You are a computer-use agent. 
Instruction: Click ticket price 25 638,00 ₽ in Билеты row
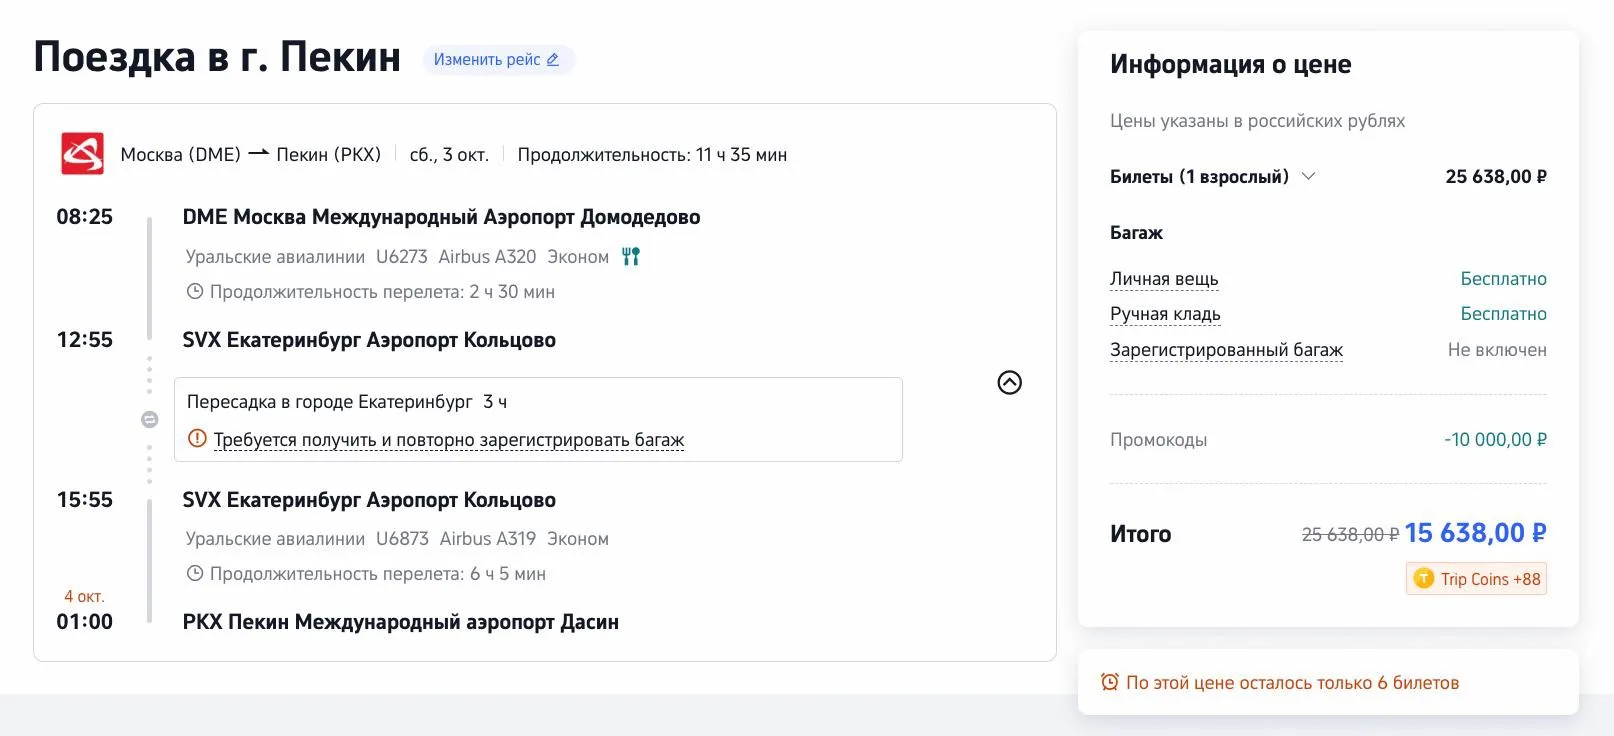click(x=1496, y=176)
